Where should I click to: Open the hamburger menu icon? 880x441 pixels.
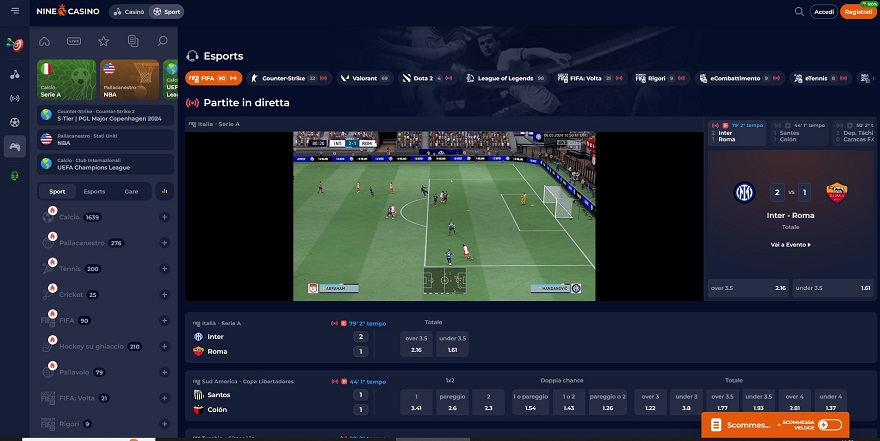click(15, 11)
